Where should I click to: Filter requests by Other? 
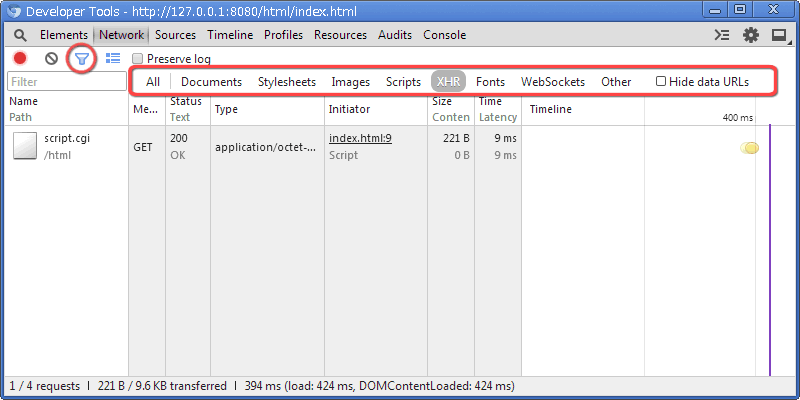616,82
